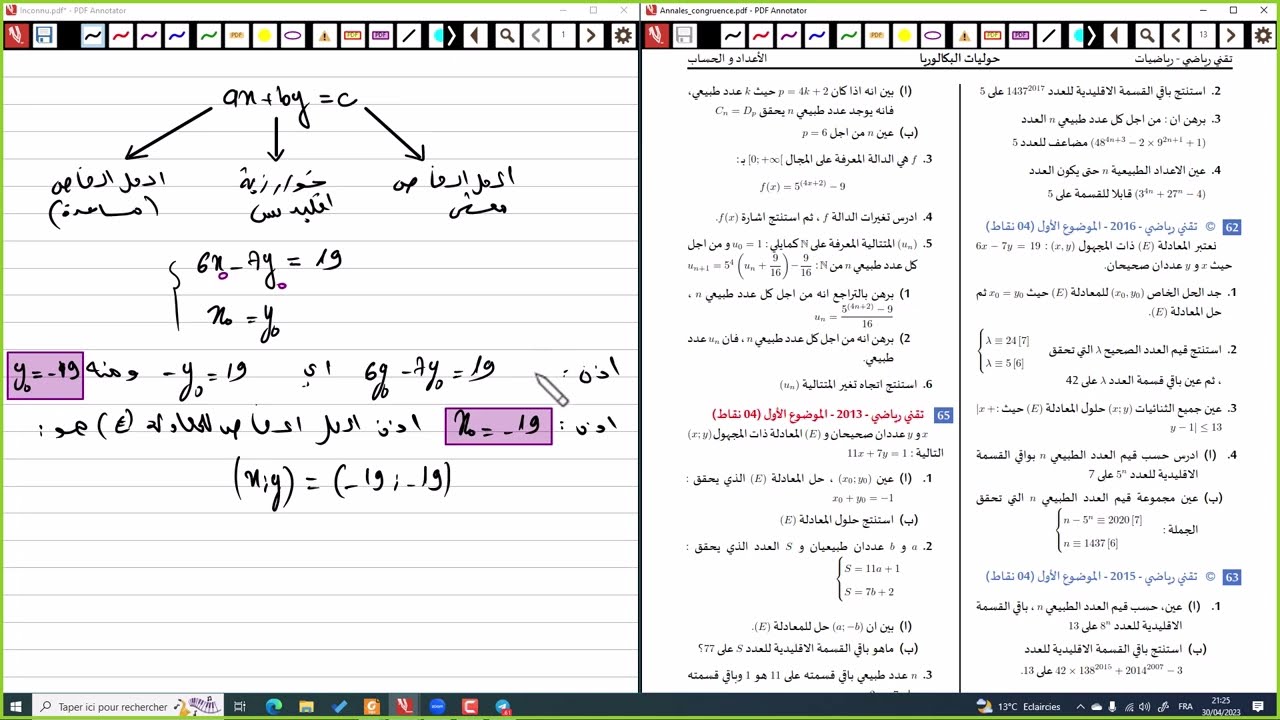Image resolution: width=1280 pixels, height=720 pixels.
Task: Select the black pen in Inconnu.pdf toolbar
Action: tap(93, 36)
